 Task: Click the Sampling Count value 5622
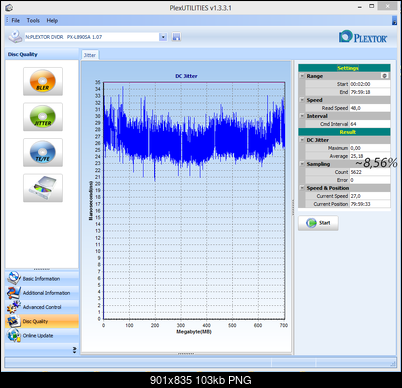tap(370, 172)
